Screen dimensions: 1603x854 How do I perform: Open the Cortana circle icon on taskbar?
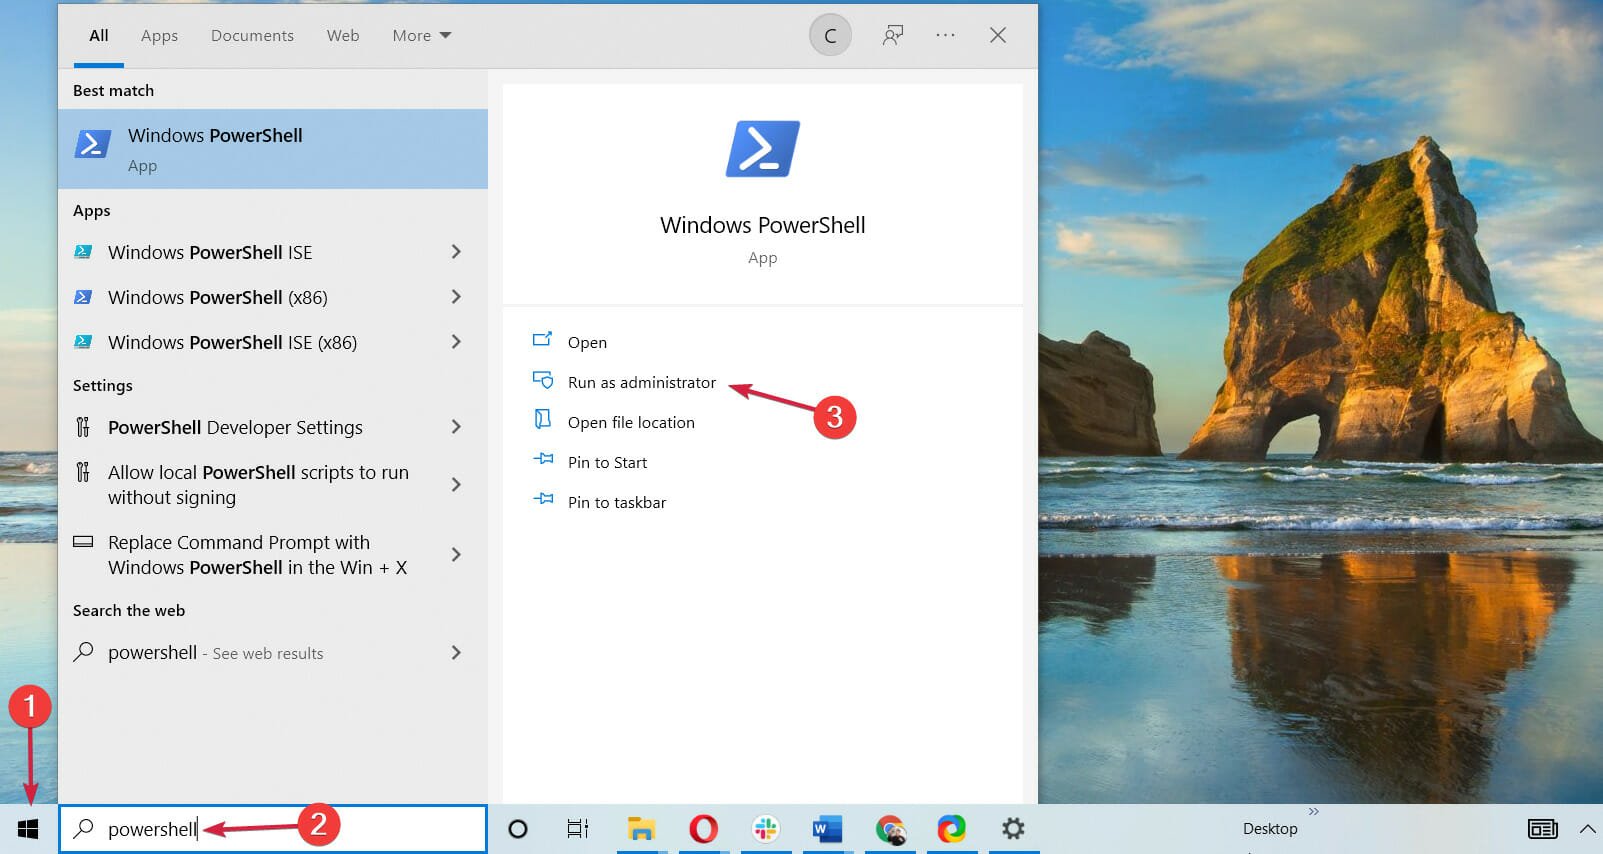pyautogui.click(x=517, y=829)
